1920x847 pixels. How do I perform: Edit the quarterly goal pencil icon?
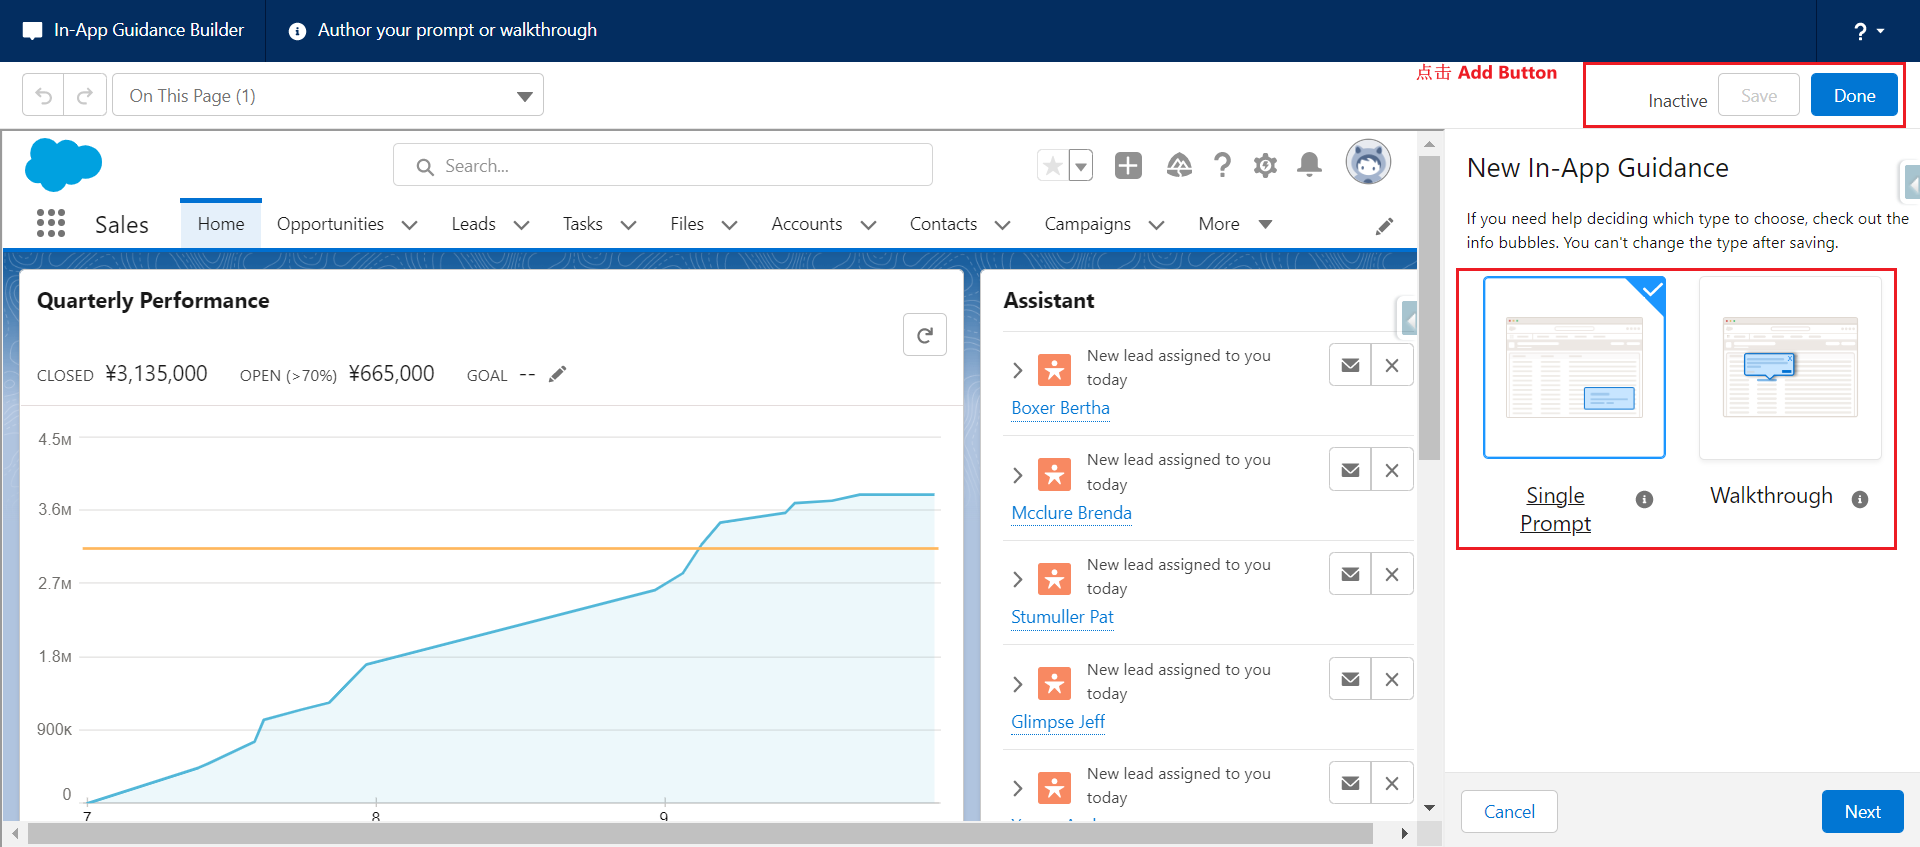coord(557,374)
